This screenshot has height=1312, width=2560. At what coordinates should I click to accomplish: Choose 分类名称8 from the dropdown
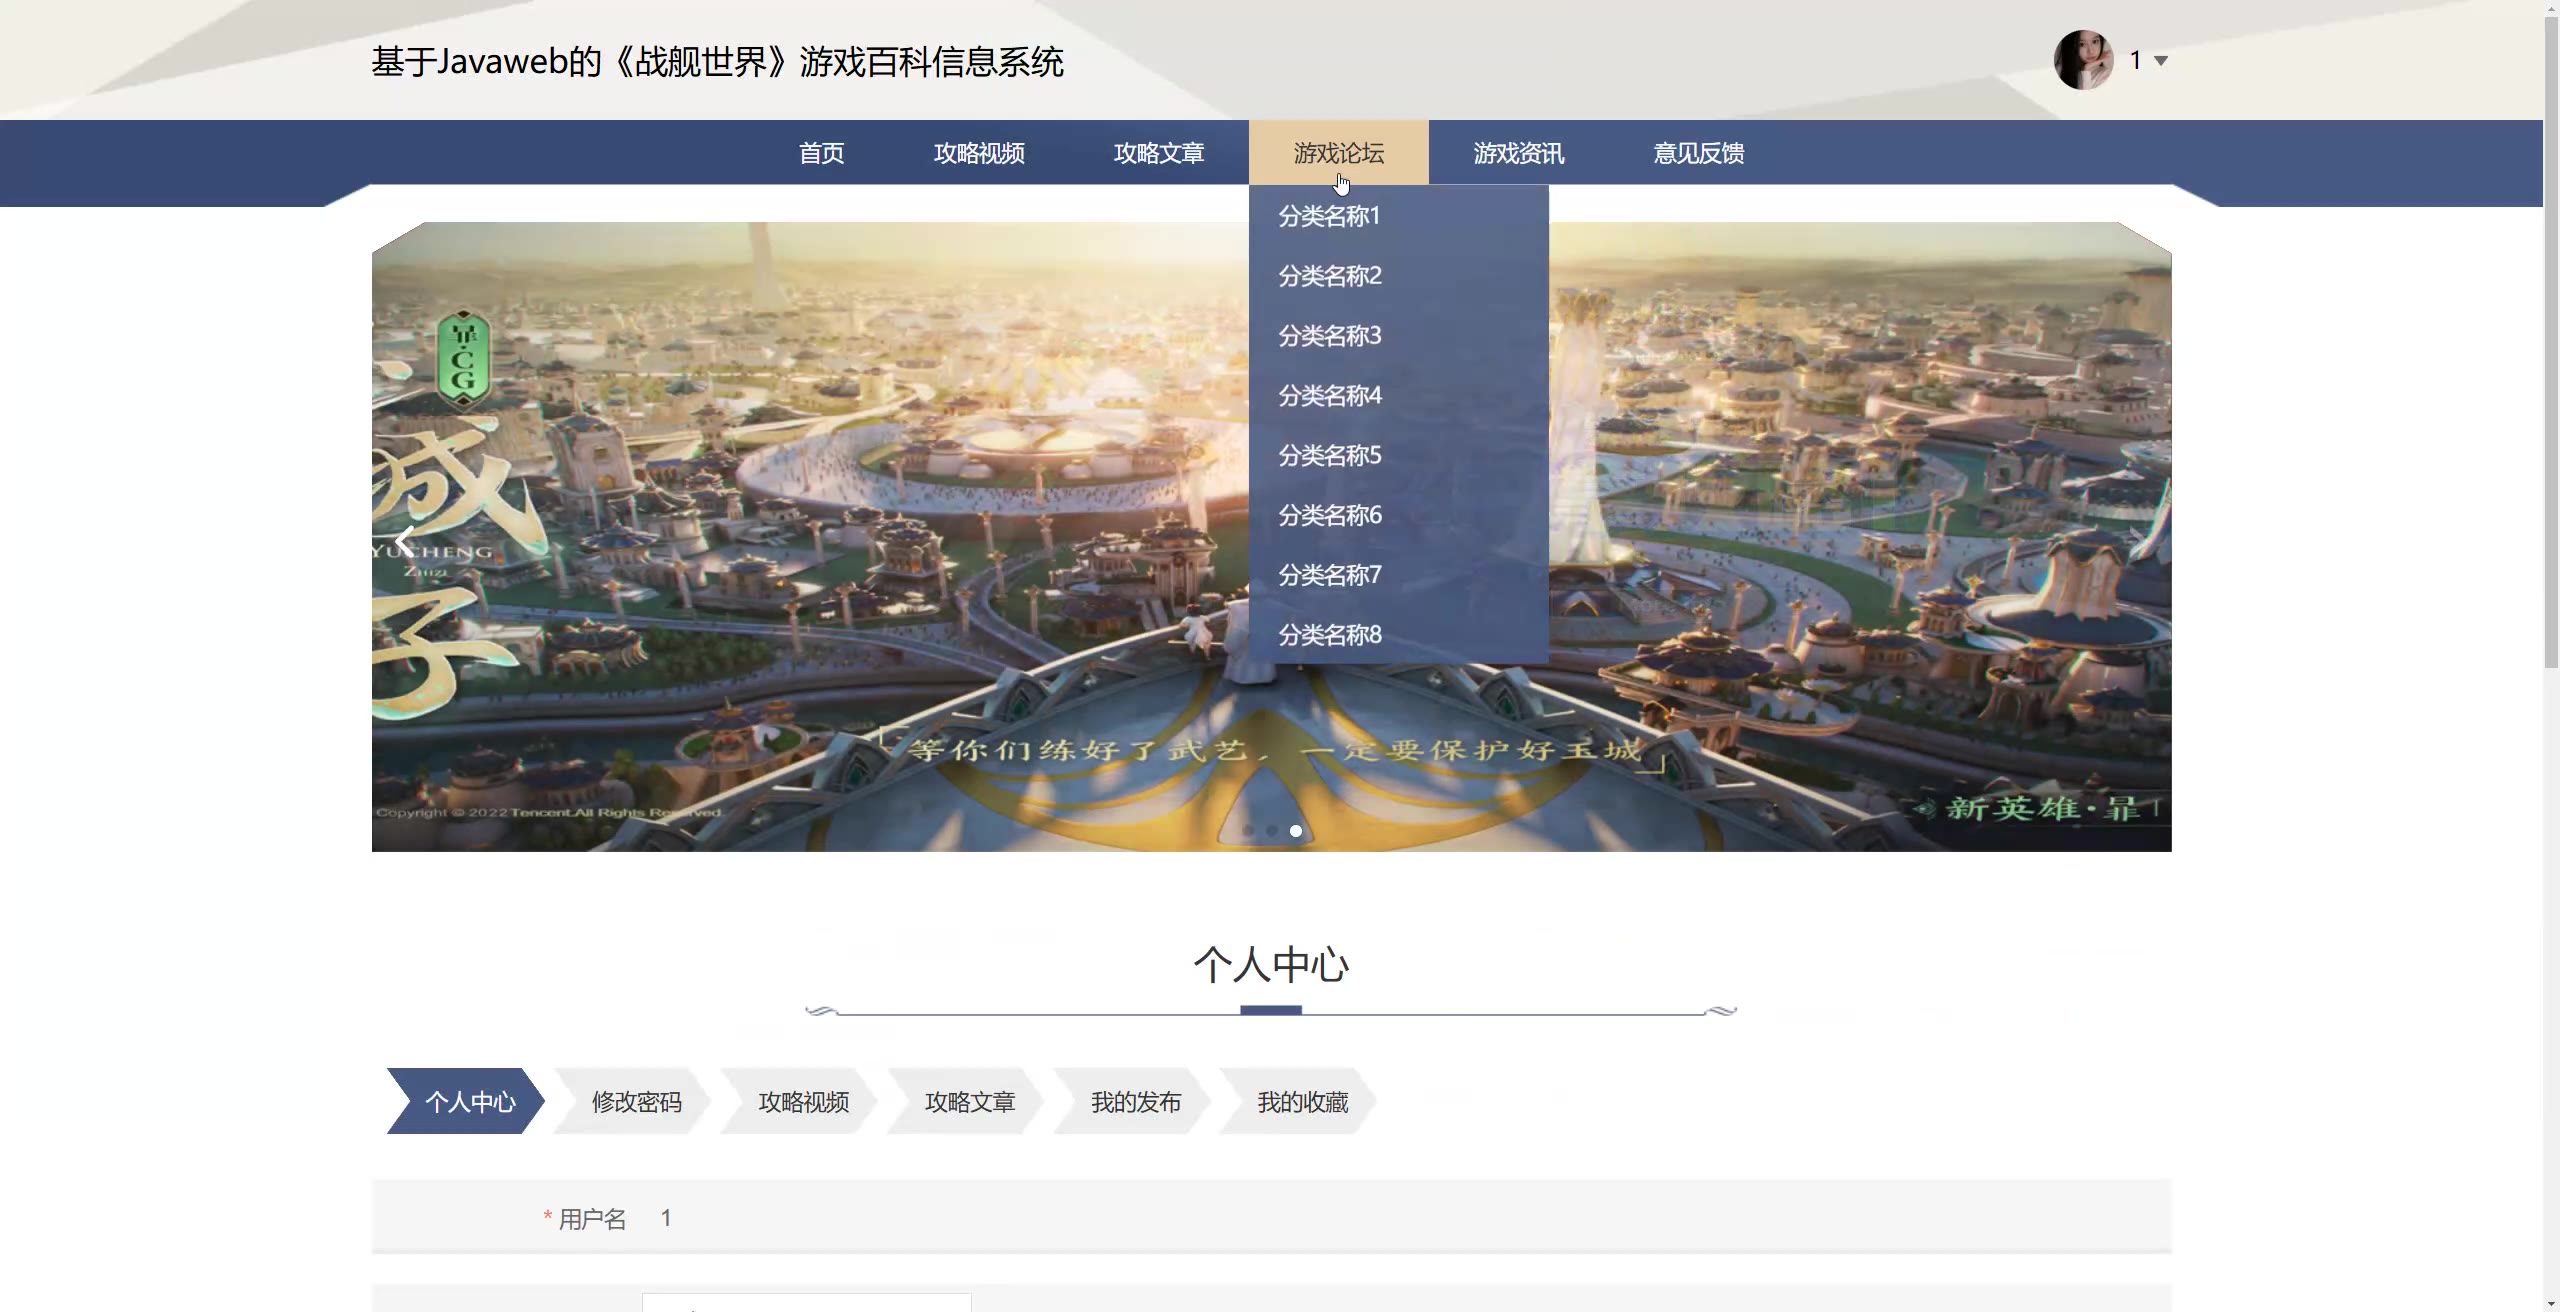(1330, 635)
